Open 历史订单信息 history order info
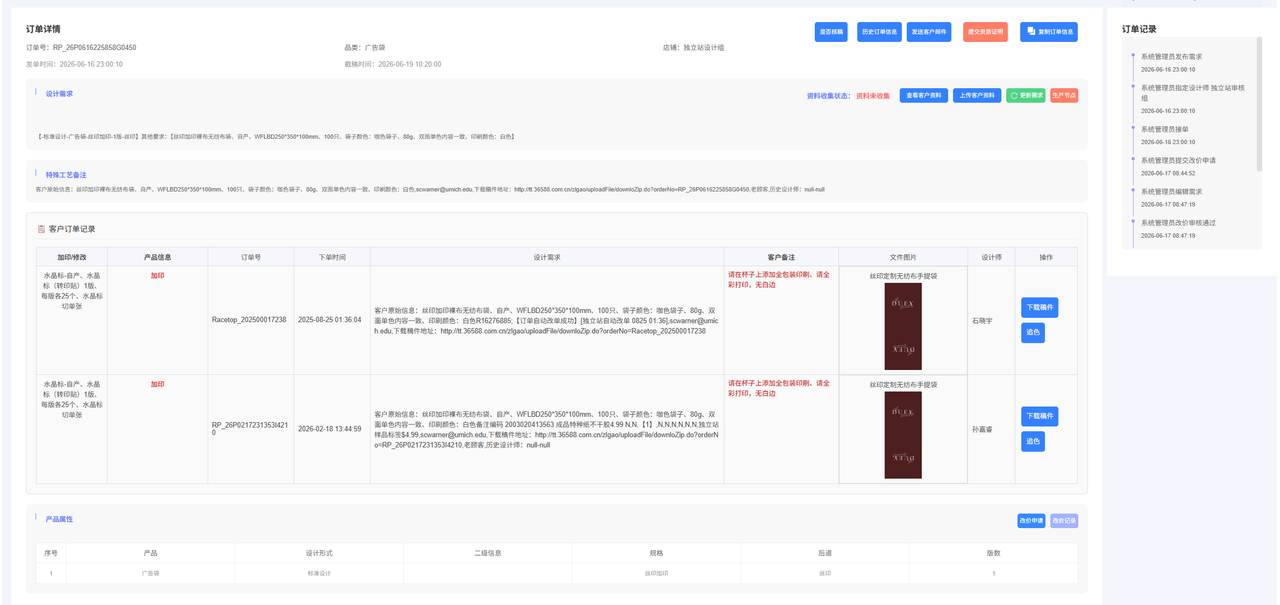1280x605 pixels. pos(880,32)
